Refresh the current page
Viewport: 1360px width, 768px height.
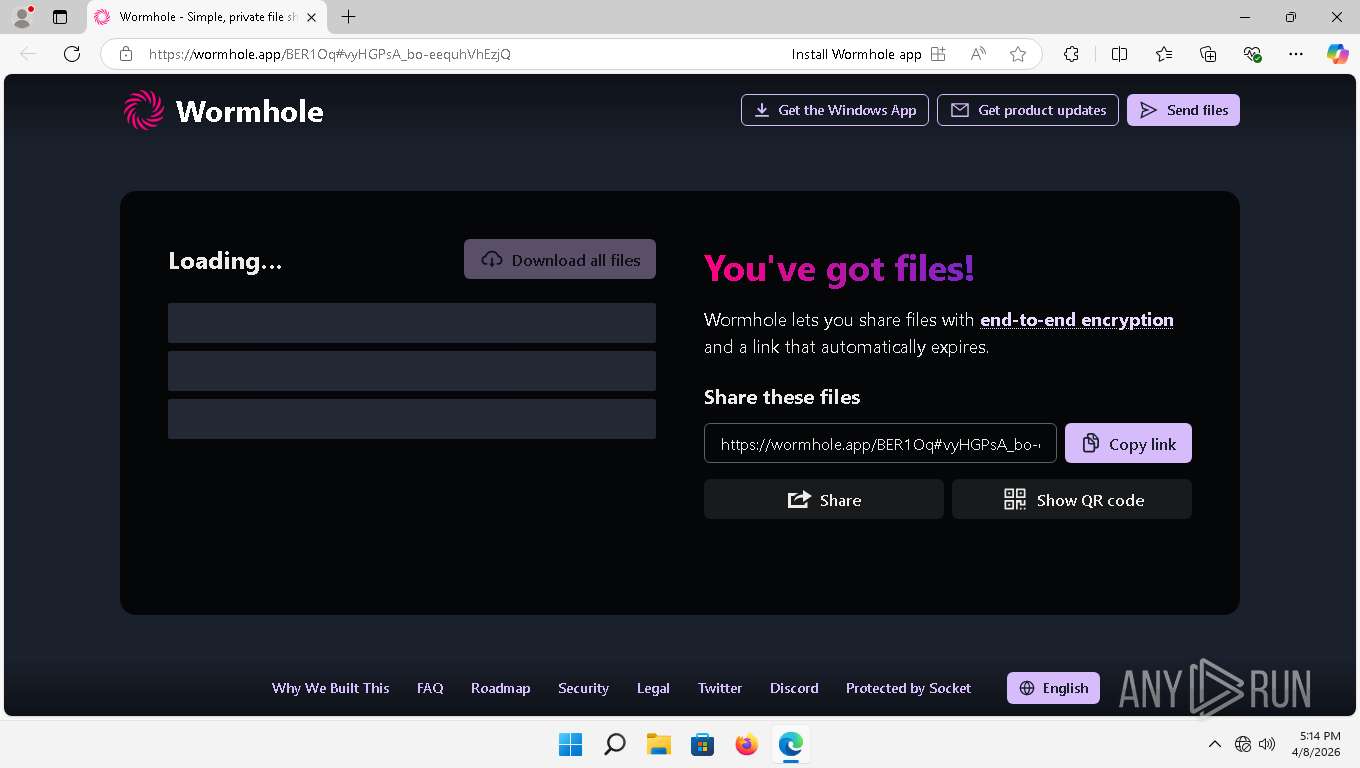[x=71, y=54]
